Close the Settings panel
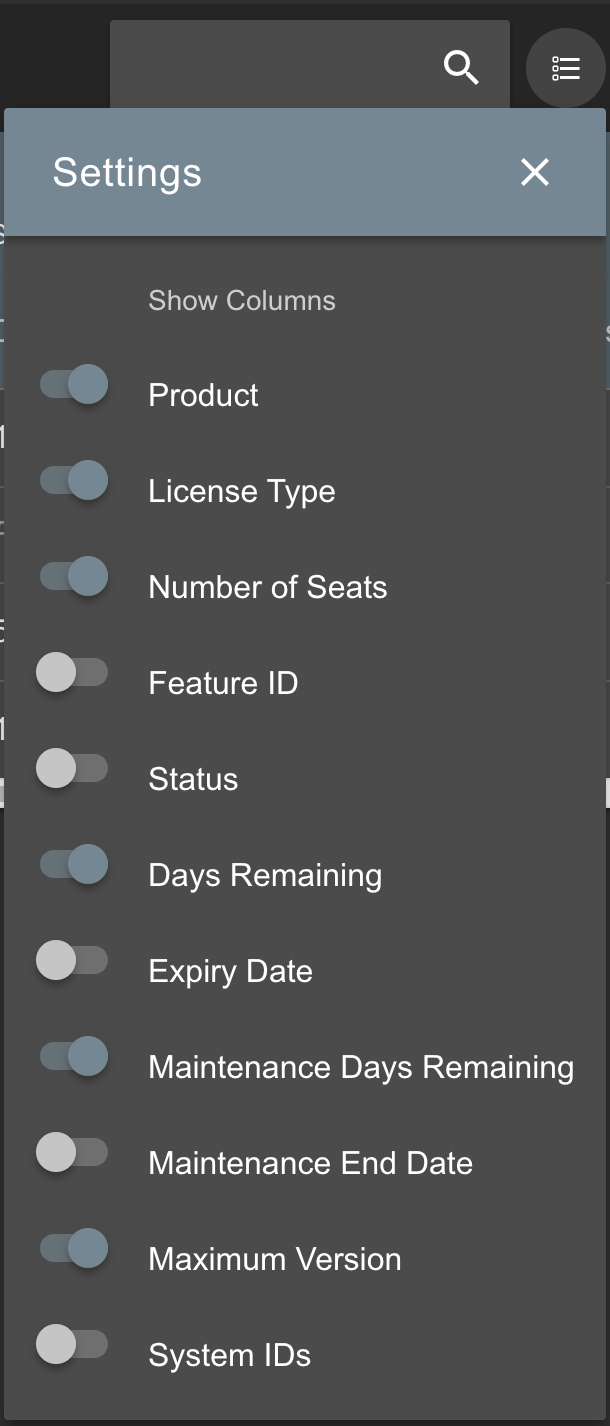Image resolution: width=610 pixels, height=1426 pixels. click(535, 172)
